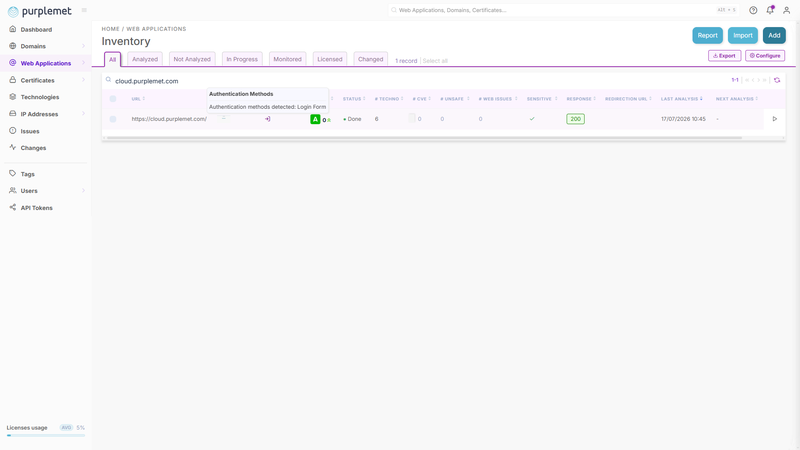Viewport: 800px width, 450px height.
Task: Click the Users people icon
Action: [x=13, y=190]
